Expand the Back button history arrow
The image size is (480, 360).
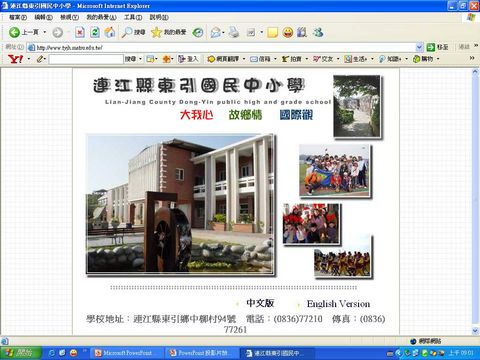[45, 32]
